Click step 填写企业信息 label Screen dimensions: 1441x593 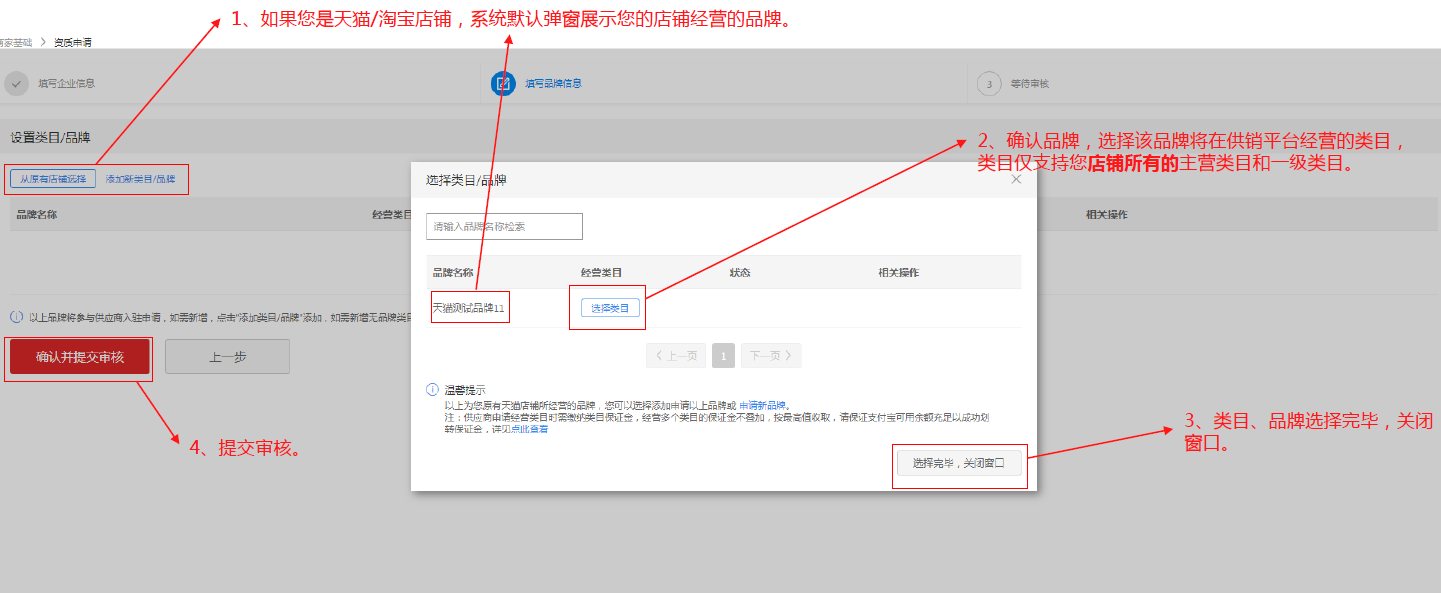[x=67, y=84]
